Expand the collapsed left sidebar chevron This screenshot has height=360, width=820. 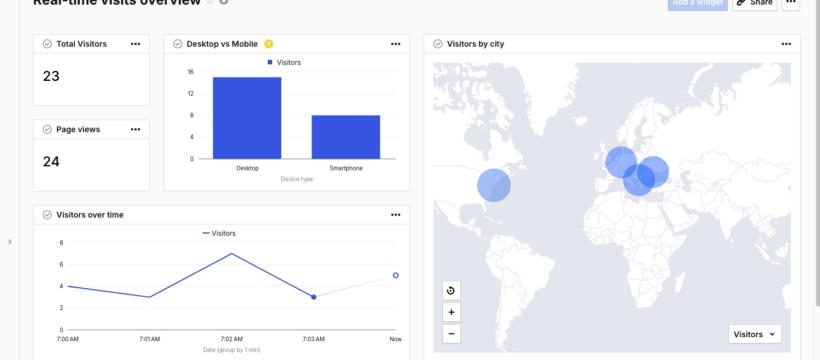point(10,242)
